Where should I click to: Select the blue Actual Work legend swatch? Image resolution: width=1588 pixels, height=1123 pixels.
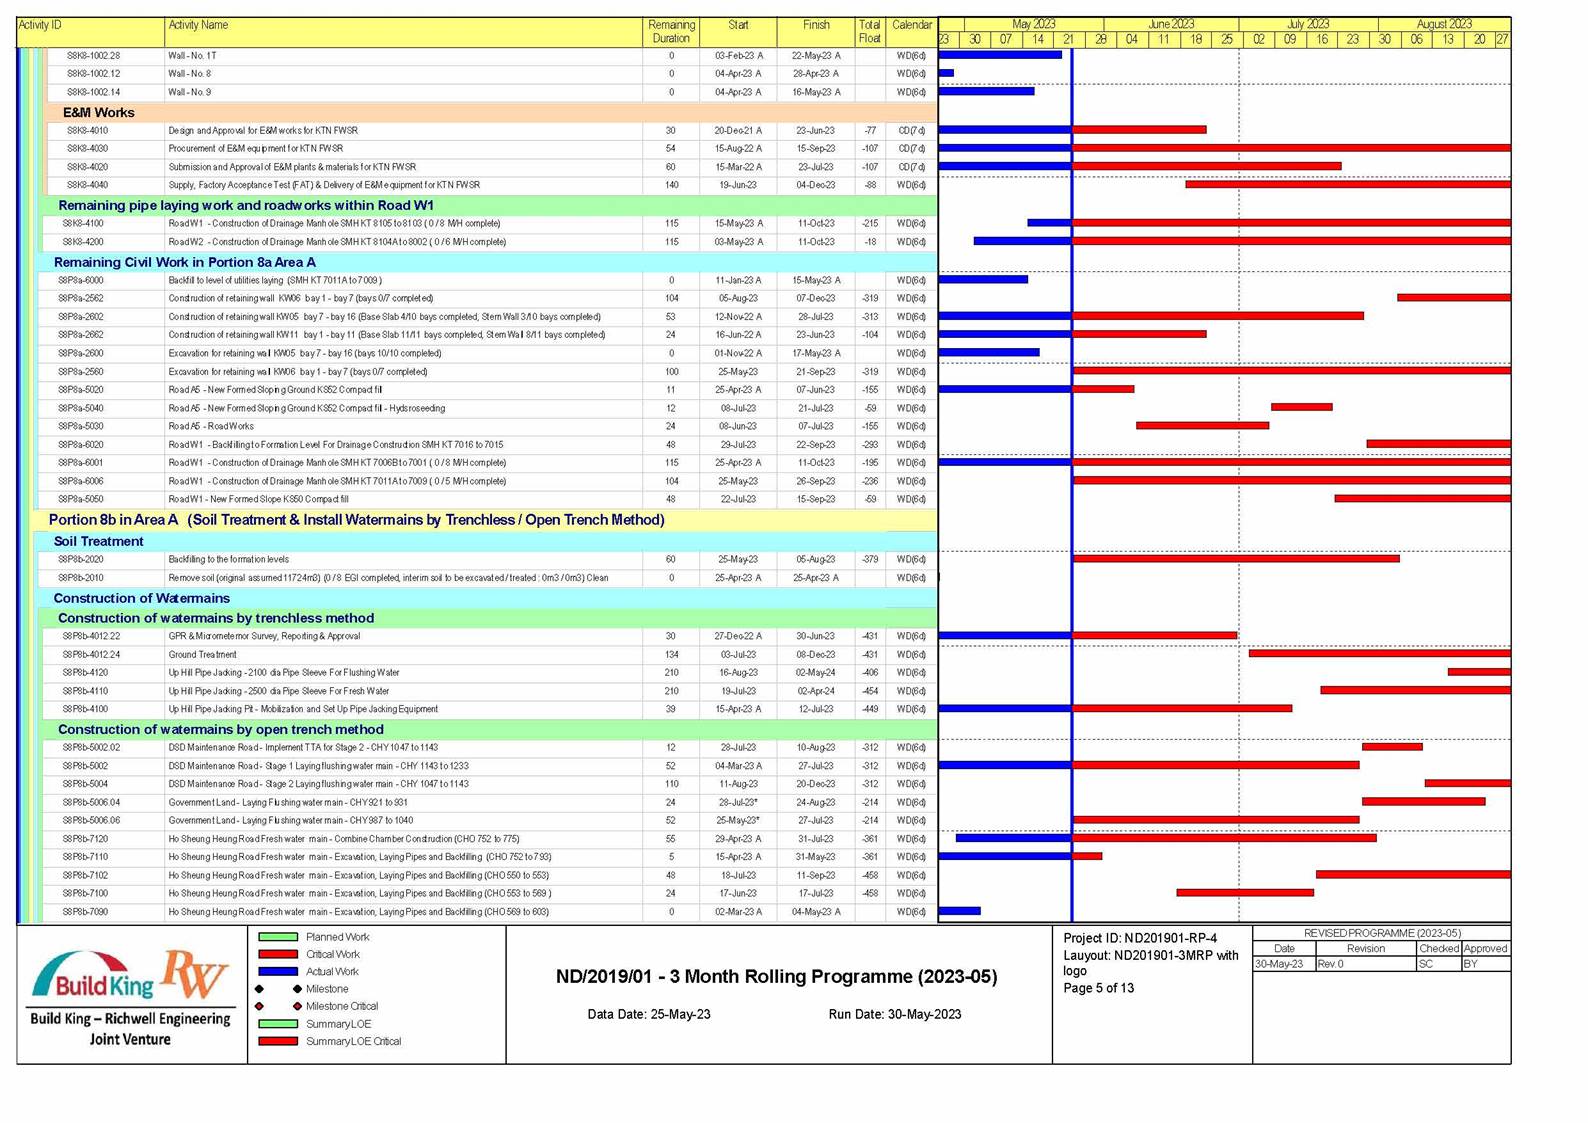[278, 971]
